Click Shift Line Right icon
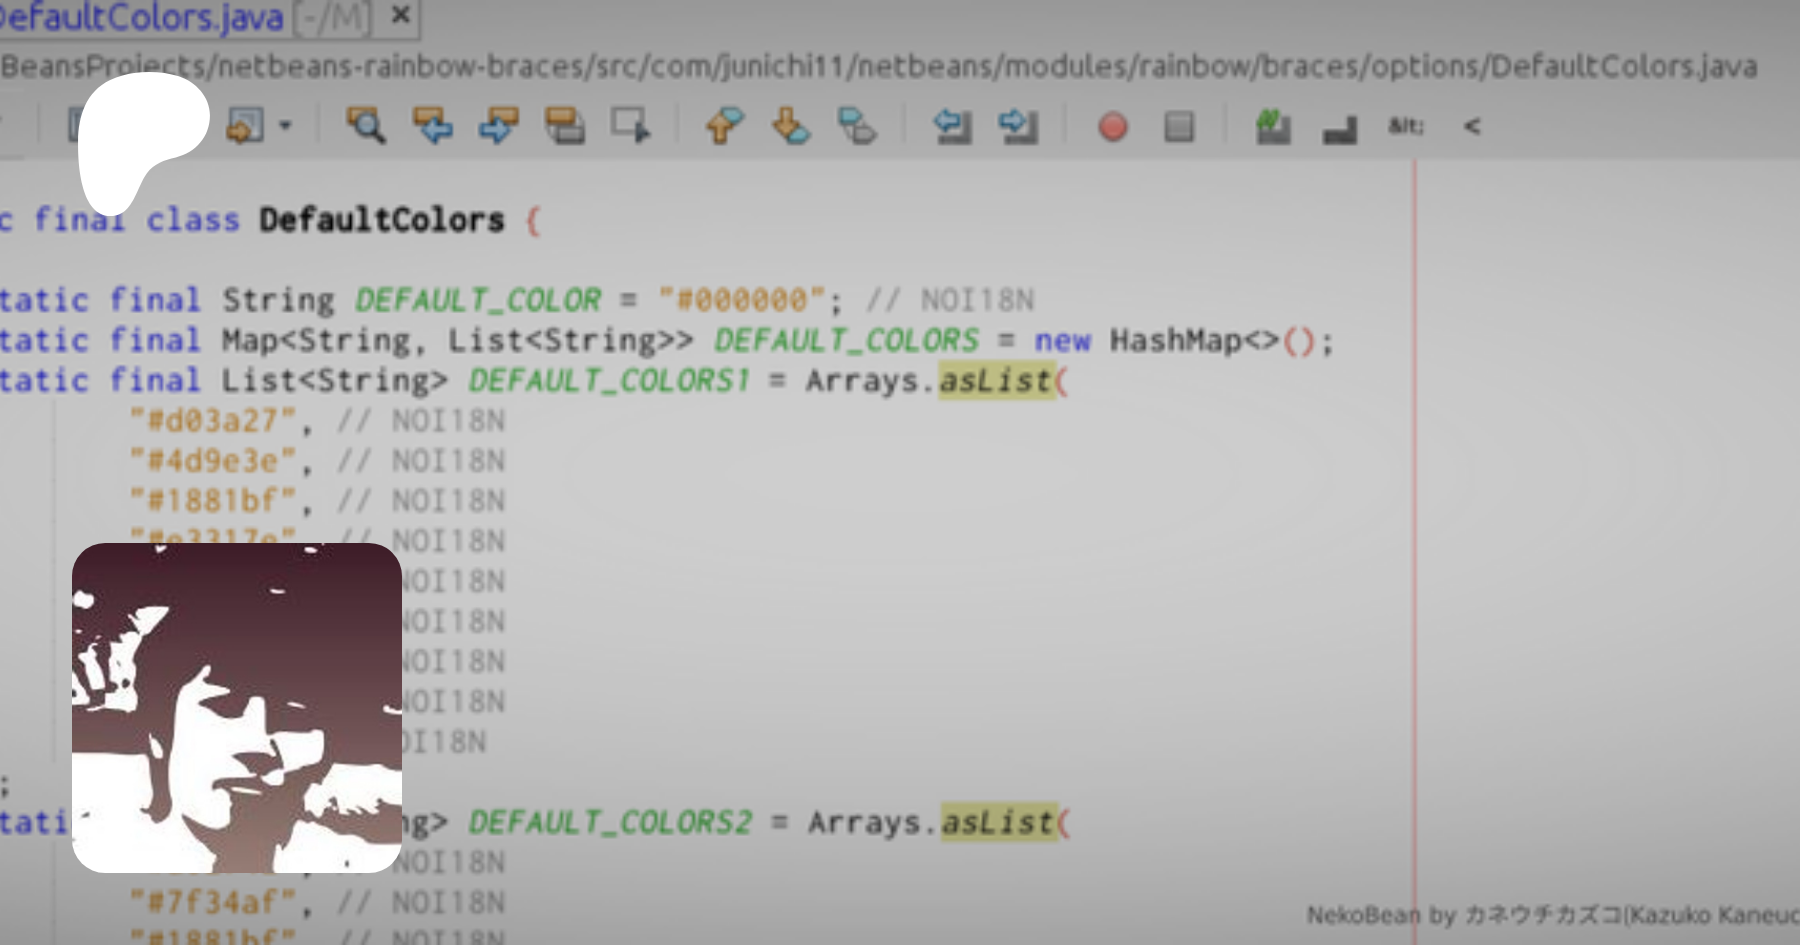 click(1018, 126)
